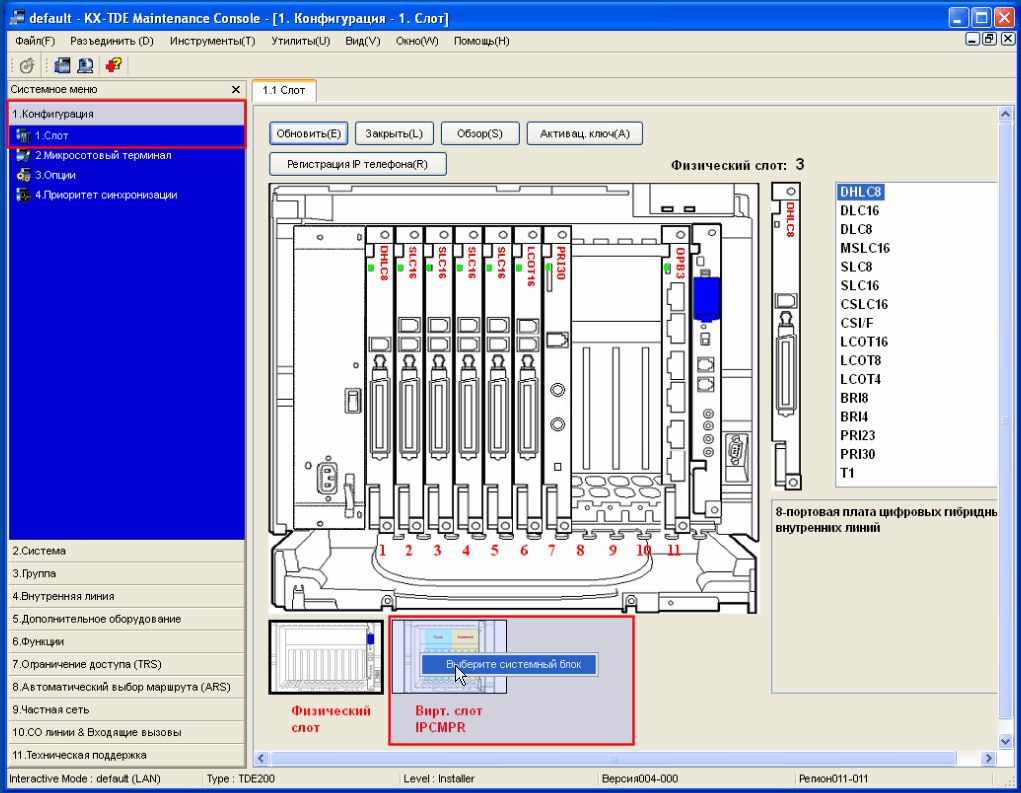This screenshot has width=1021, height=793.
Task: Select the SLC16 card in slot 2
Action: click(410, 381)
